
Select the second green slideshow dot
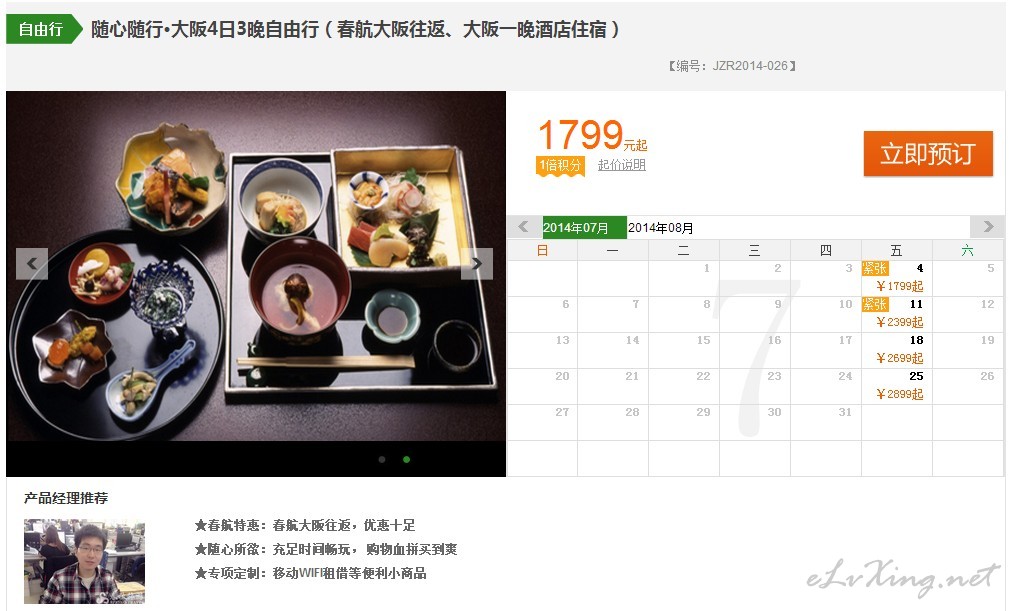coord(406,460)
